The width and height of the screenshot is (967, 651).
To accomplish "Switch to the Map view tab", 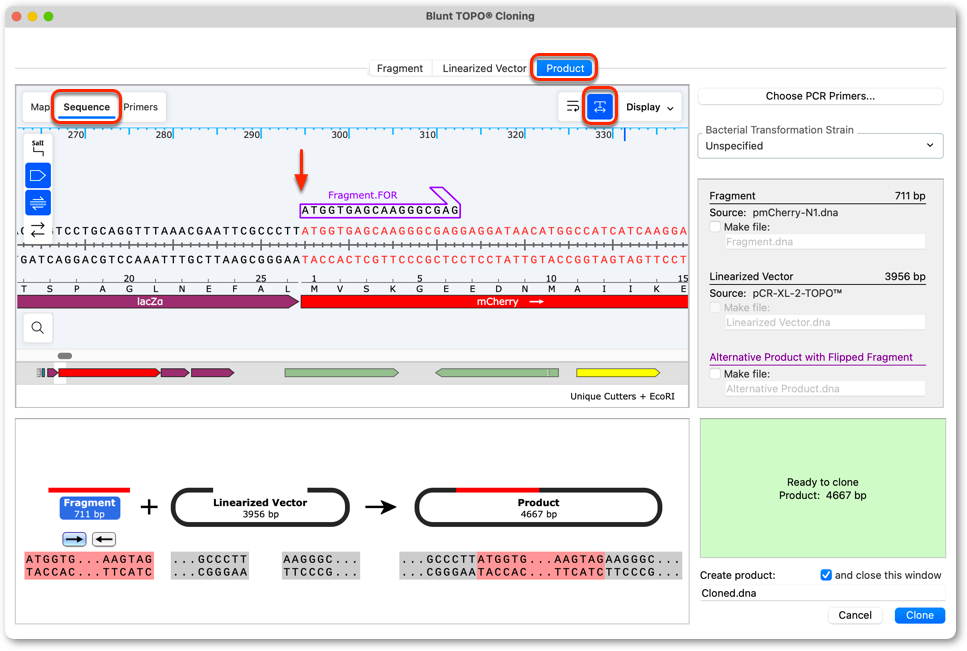I will pos(40,107).
